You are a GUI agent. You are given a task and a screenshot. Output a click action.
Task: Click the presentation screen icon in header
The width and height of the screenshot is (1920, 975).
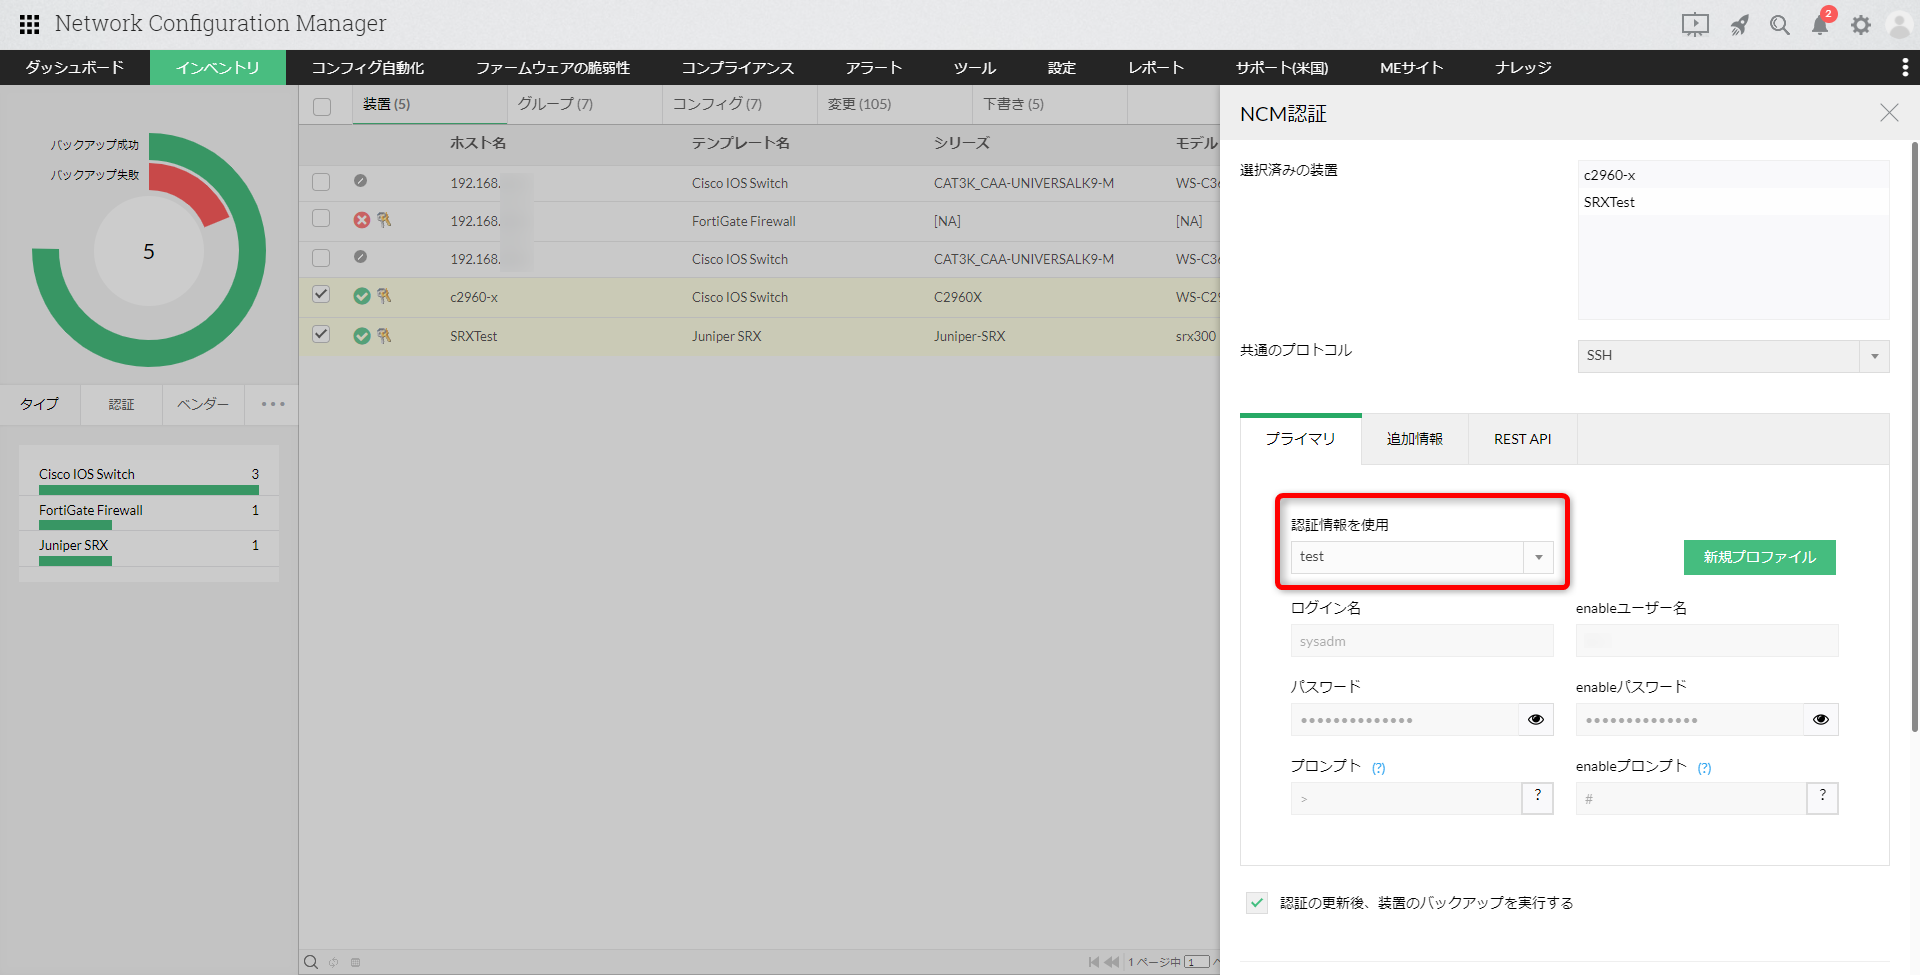(x=1695, y=25)
